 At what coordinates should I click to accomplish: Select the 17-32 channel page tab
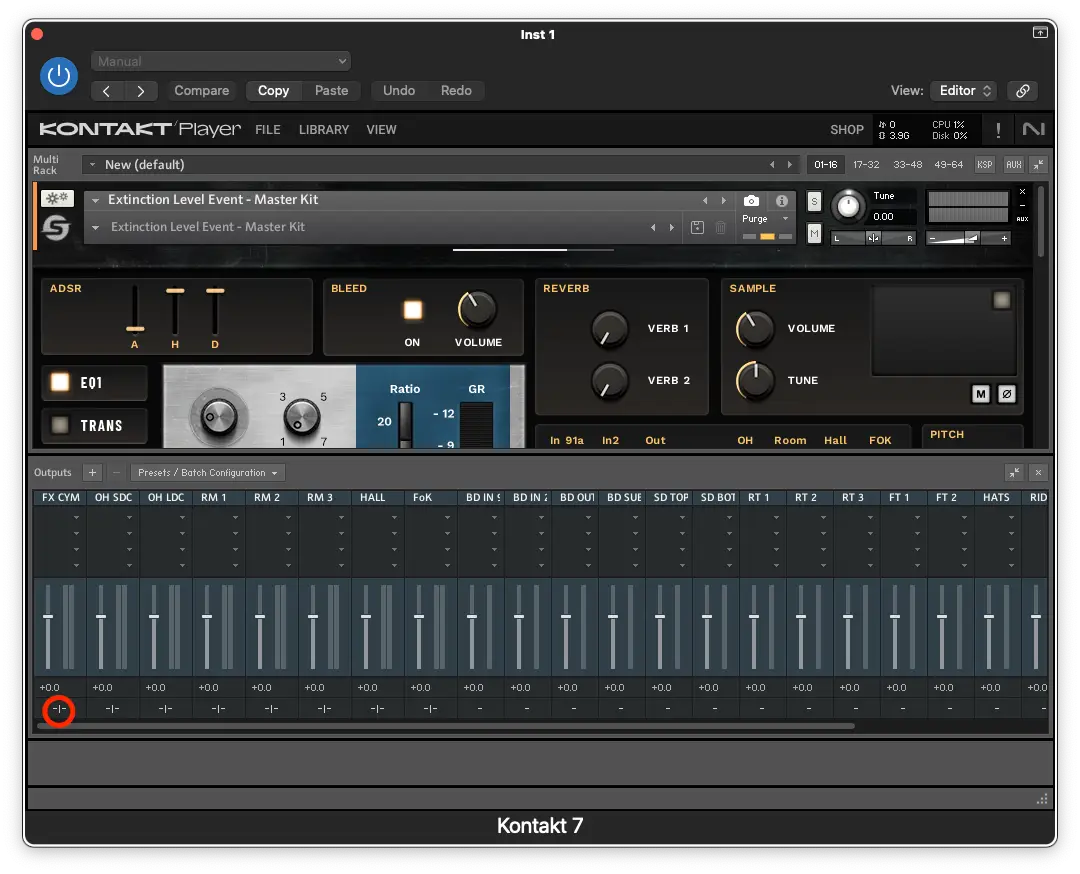click(866, 165)
